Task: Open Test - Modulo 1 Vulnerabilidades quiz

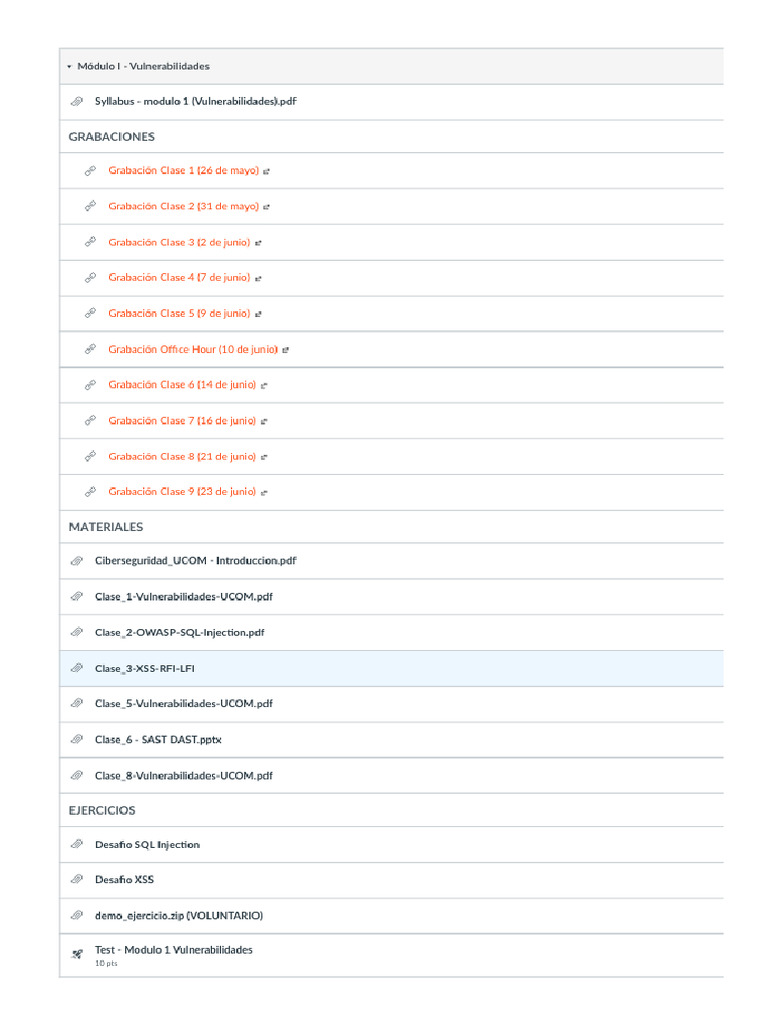Action: (x=174, y=950)
